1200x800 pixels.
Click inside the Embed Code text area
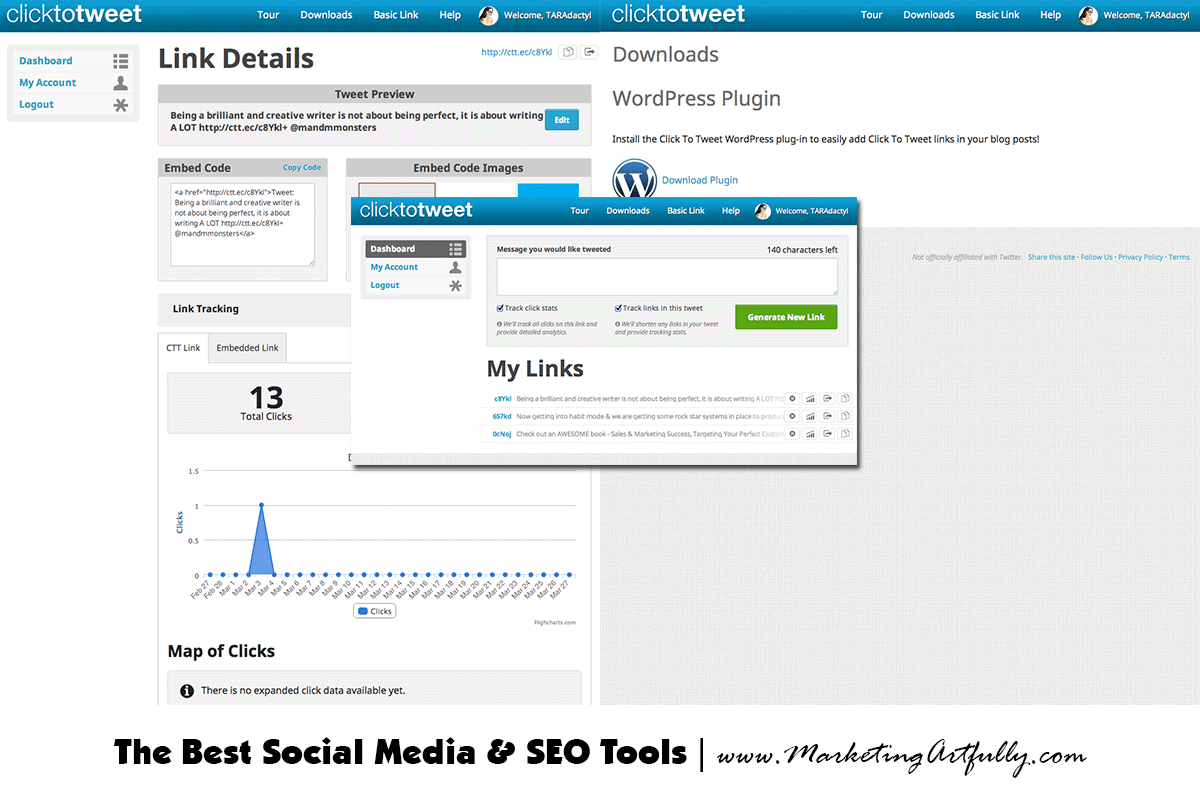(243, 224)
